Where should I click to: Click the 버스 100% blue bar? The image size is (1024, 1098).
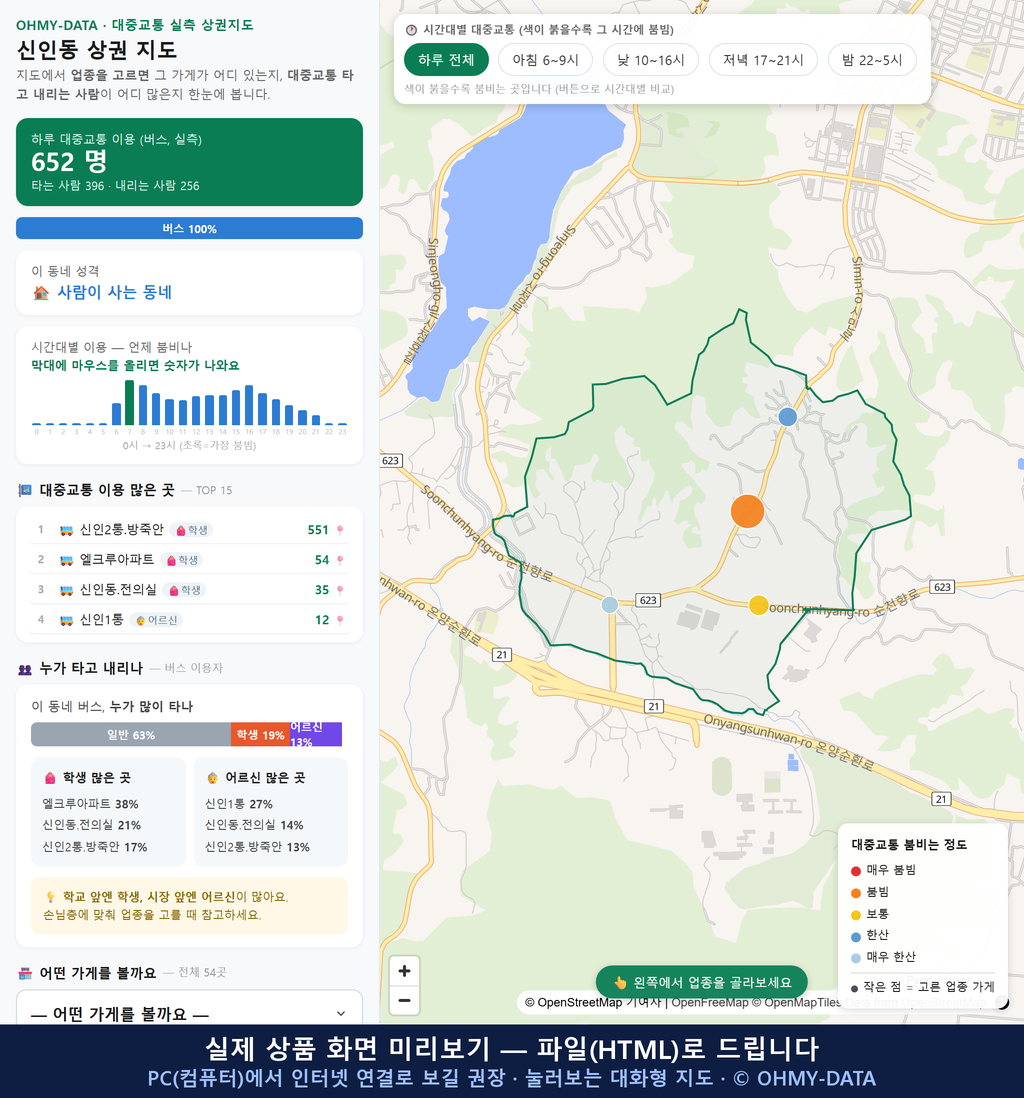click(189, 228)
